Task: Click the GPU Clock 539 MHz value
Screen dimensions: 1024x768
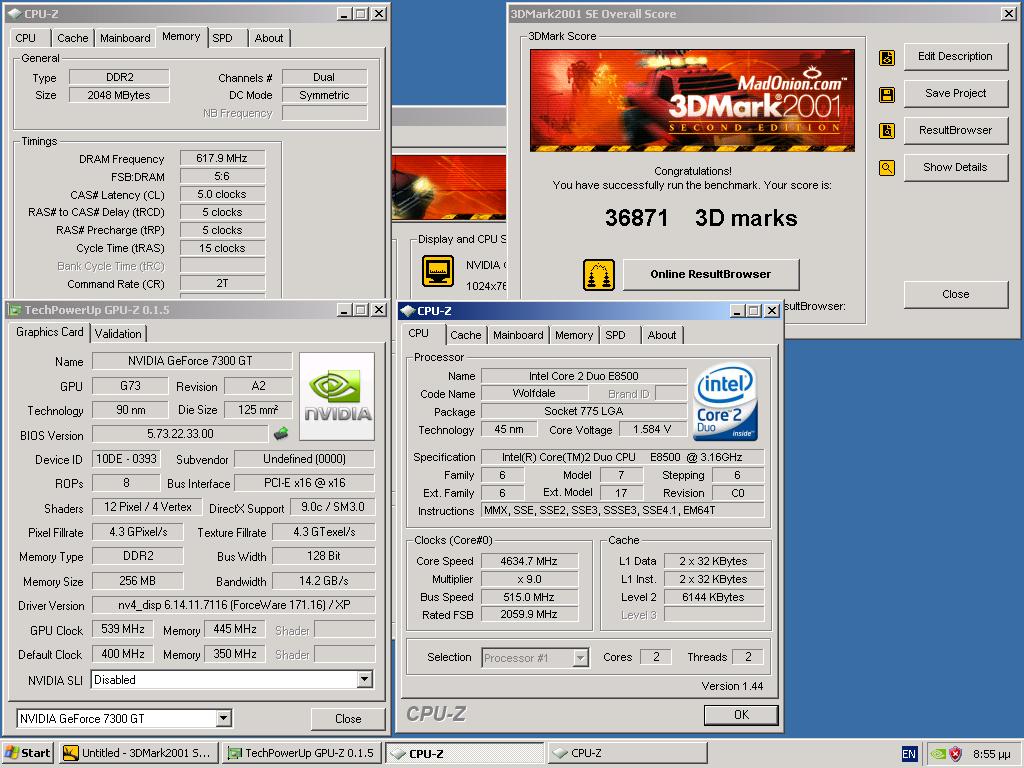Action: [x=123, y=629]
